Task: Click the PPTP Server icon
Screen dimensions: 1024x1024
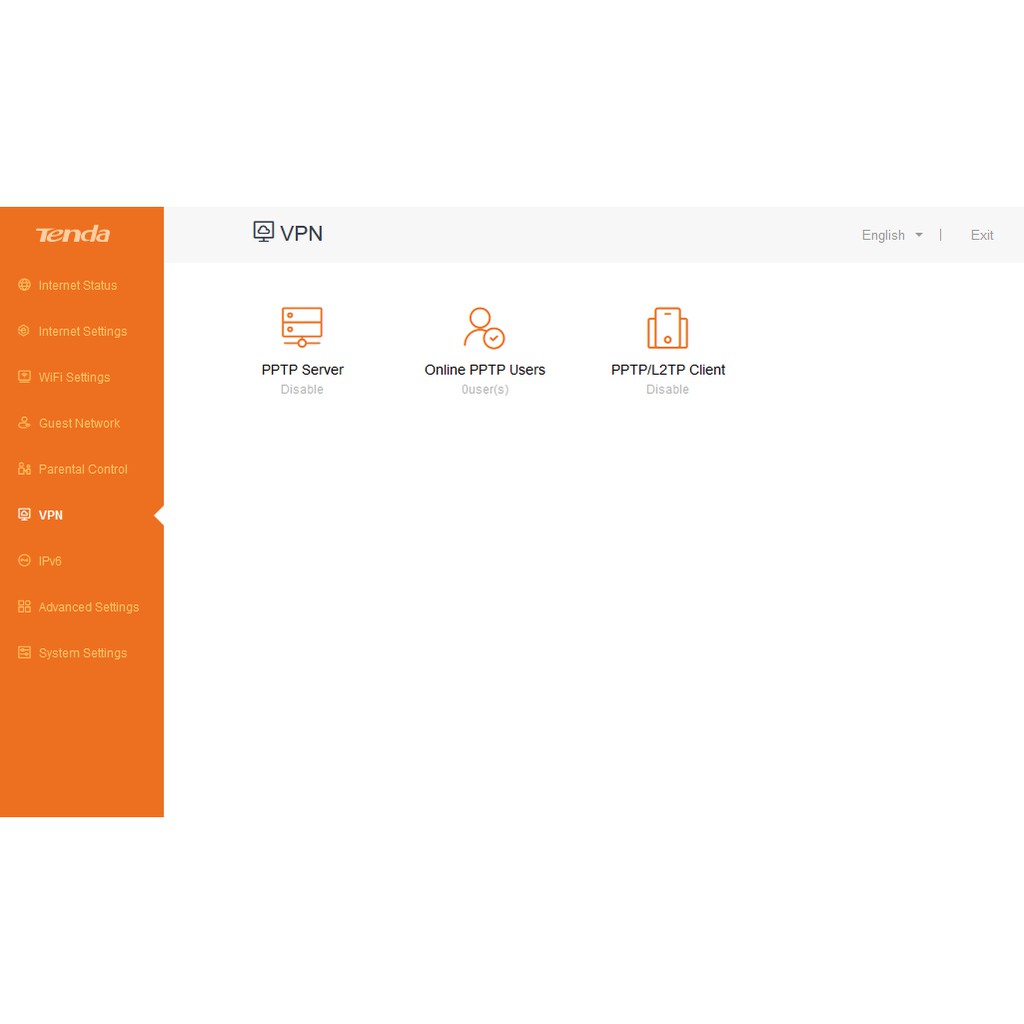Action: pyautogui.click(x=302, y=327)
